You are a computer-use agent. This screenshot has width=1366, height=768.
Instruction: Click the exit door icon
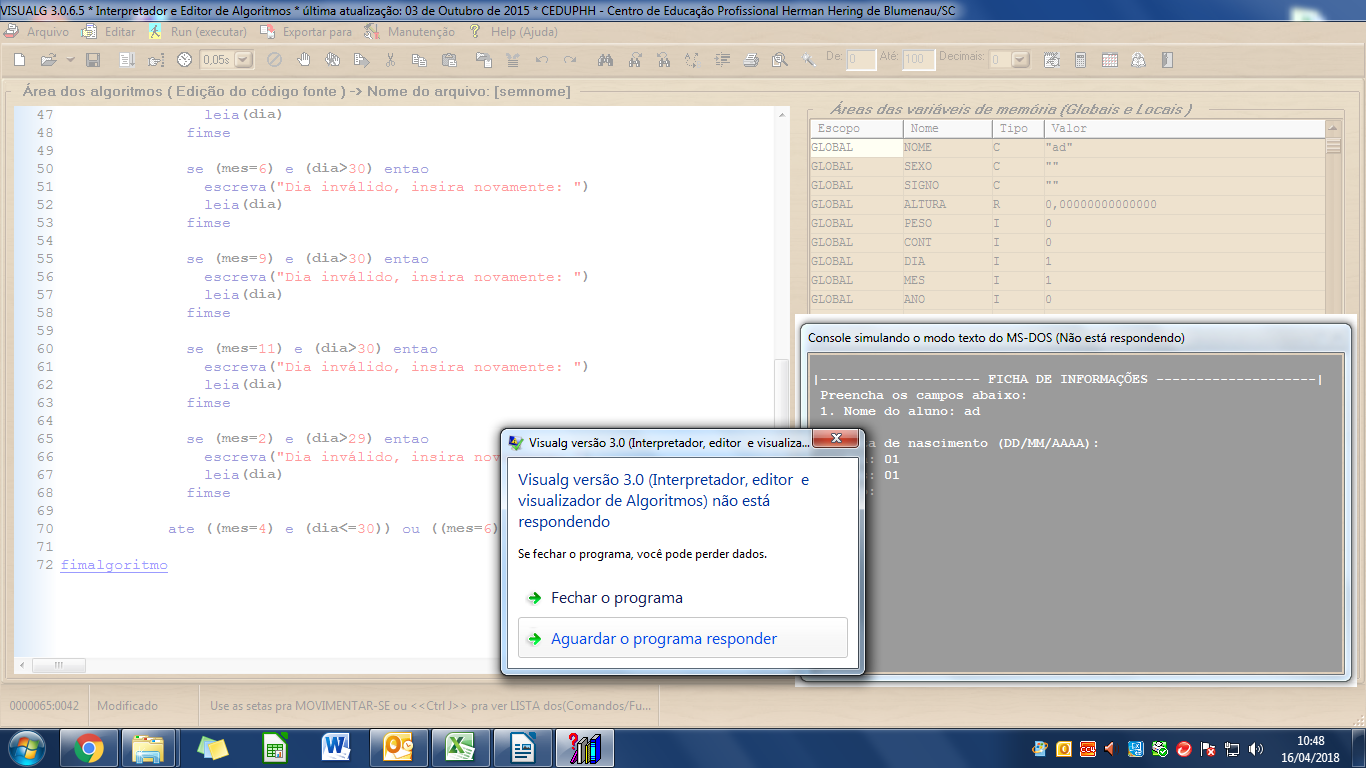tap(1167, 60)
